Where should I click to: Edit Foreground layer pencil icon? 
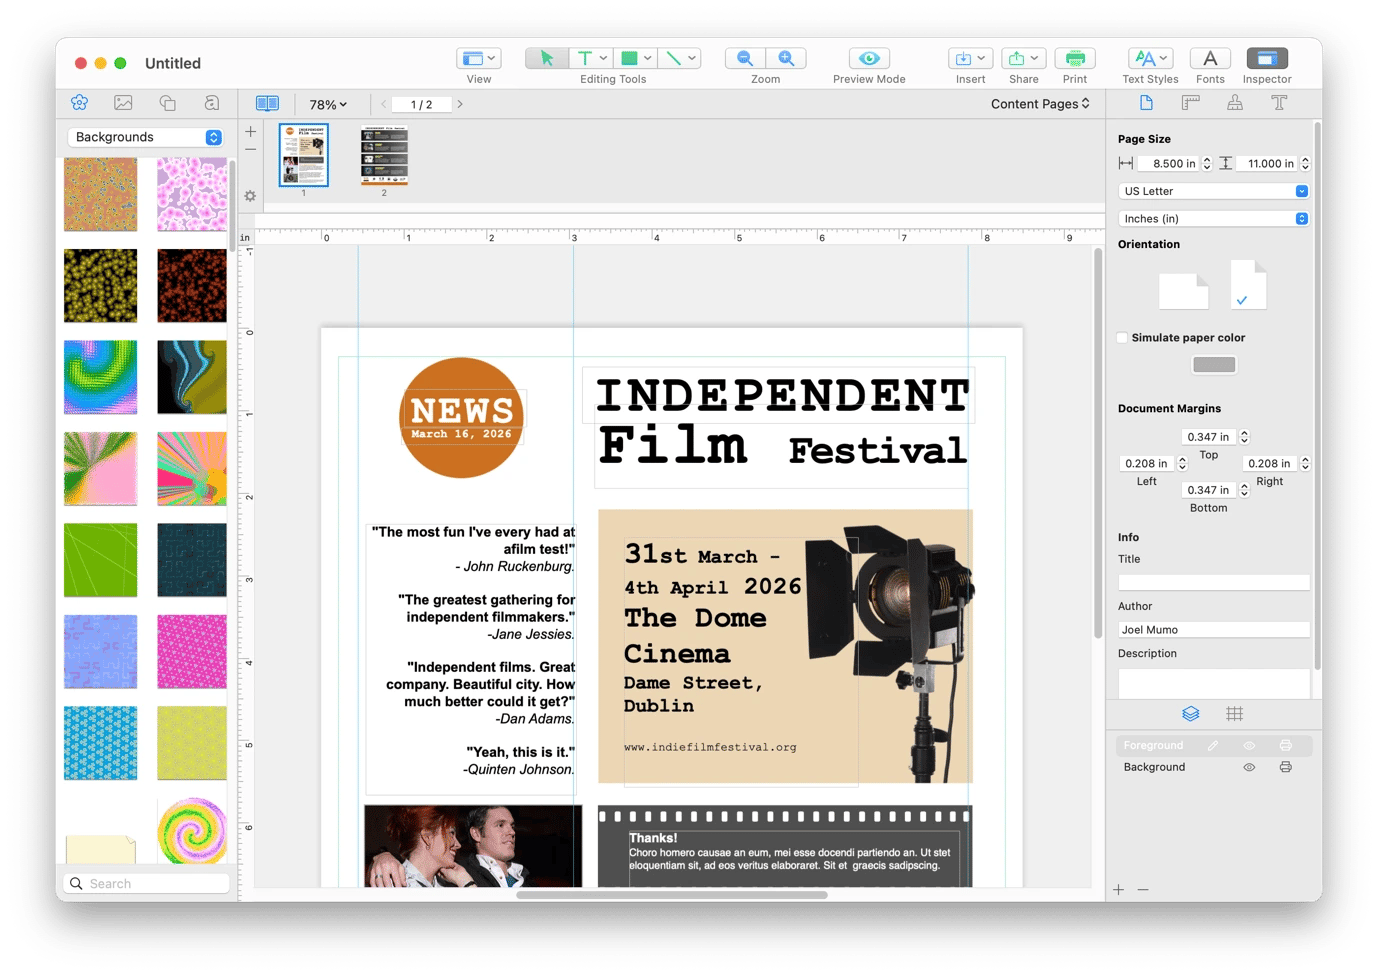click(1213, 746)
